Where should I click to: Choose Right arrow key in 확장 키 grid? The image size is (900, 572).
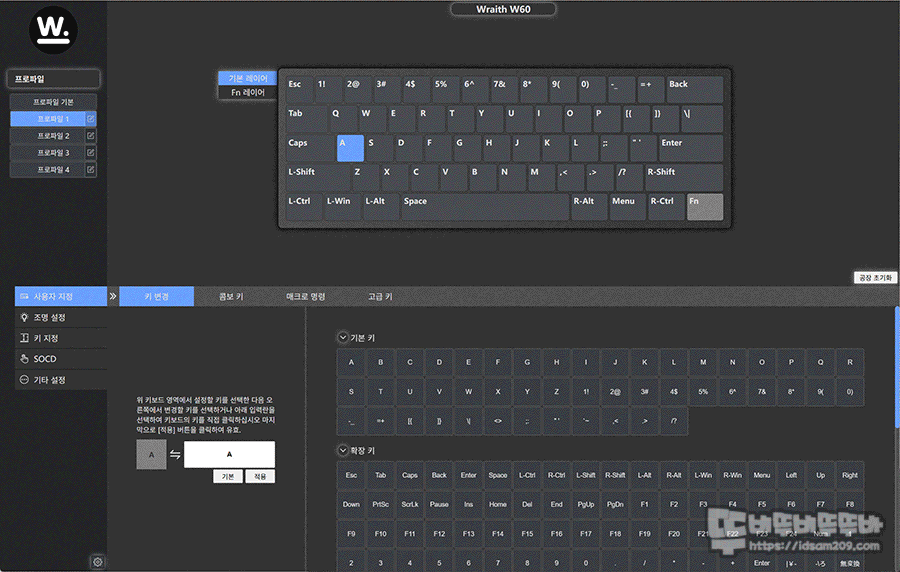850,476
